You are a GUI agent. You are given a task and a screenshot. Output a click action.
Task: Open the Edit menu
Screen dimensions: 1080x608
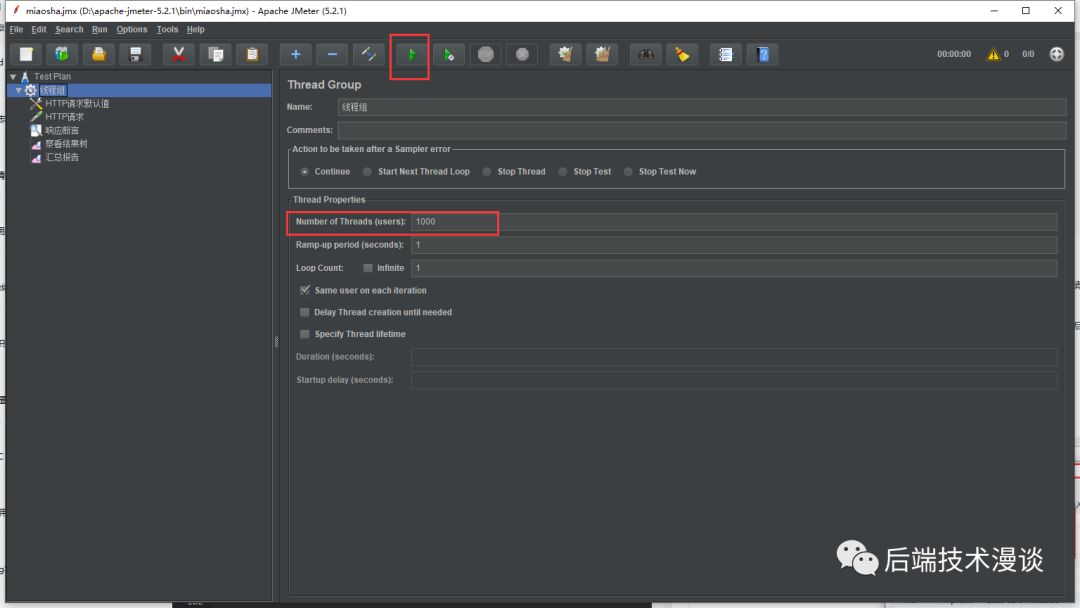(39, 30)
